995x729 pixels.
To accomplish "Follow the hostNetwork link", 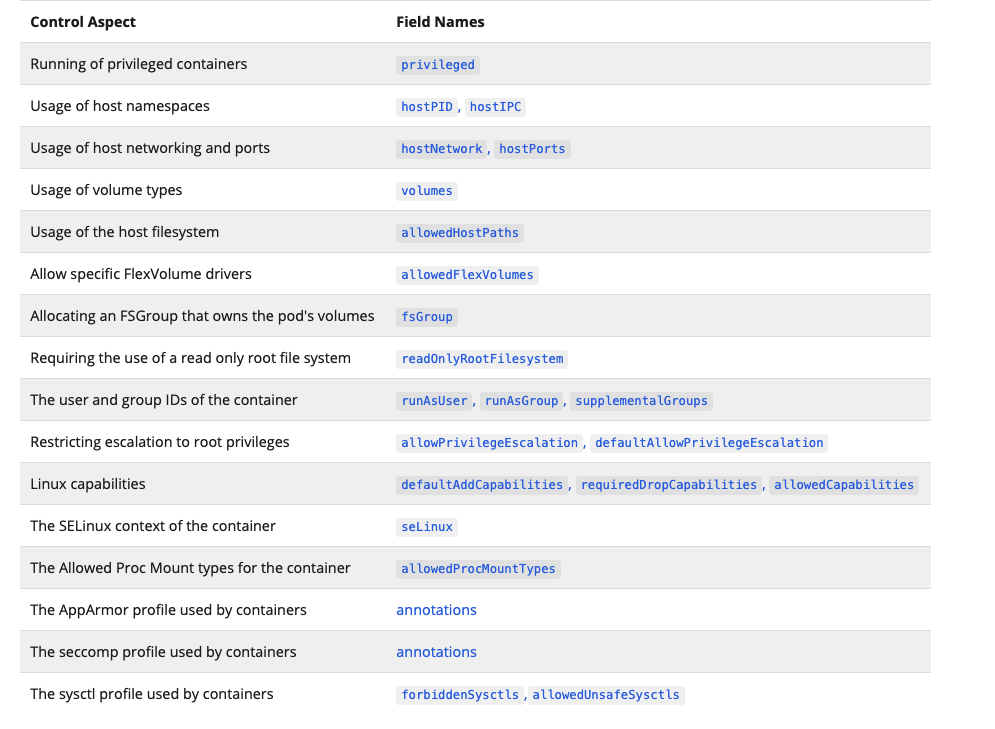I will 441,148.
